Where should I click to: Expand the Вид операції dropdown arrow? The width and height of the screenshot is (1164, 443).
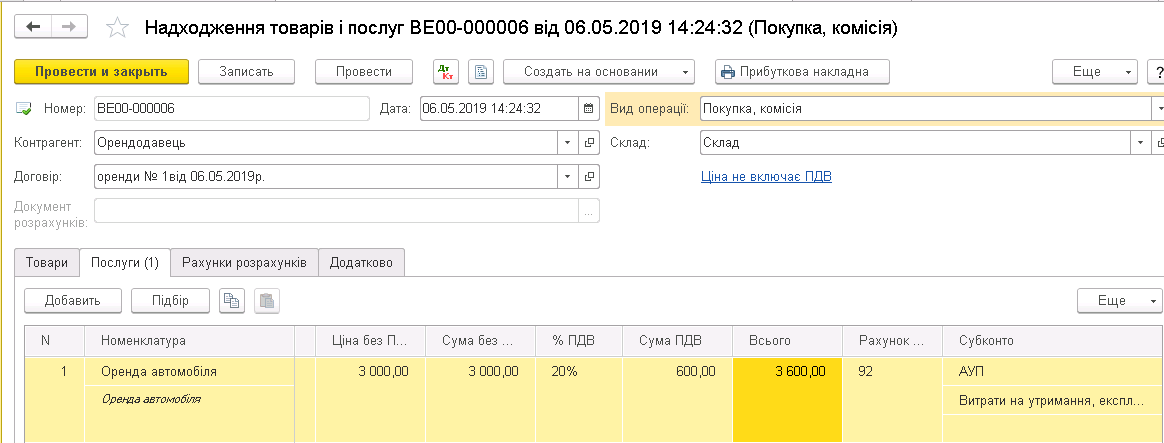1157,108
